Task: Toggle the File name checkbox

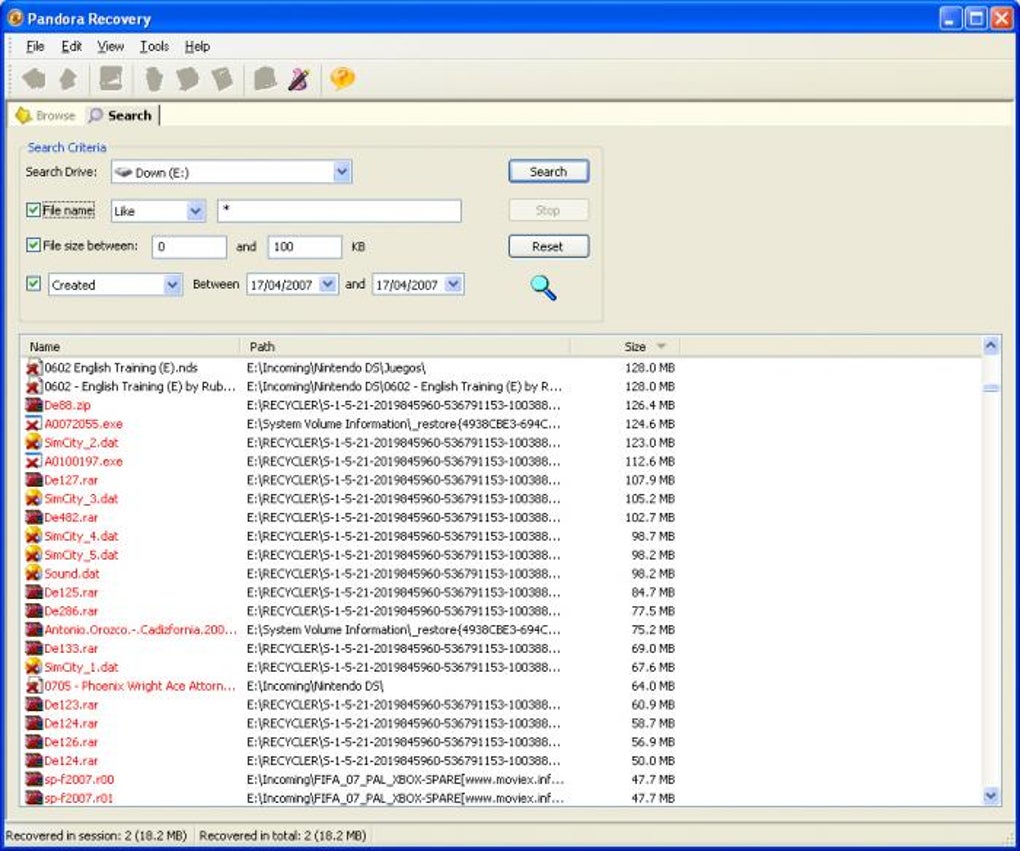Action: coord(33,210)
